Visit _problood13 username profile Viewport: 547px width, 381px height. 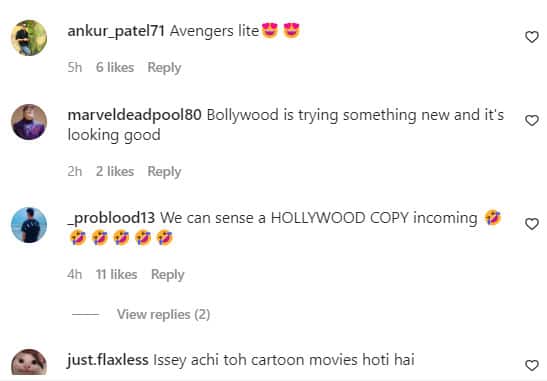click(111, 218)
